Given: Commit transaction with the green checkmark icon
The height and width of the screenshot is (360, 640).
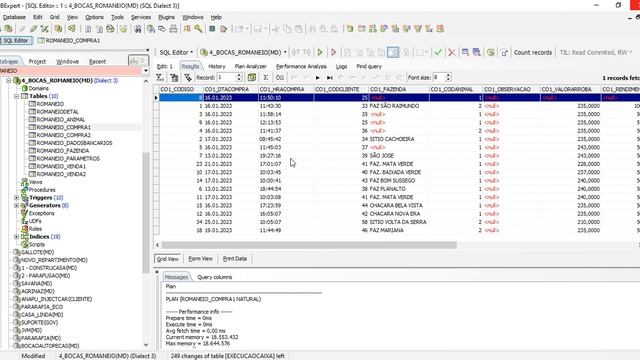Looking at the screenshot, I should [438, 52].
